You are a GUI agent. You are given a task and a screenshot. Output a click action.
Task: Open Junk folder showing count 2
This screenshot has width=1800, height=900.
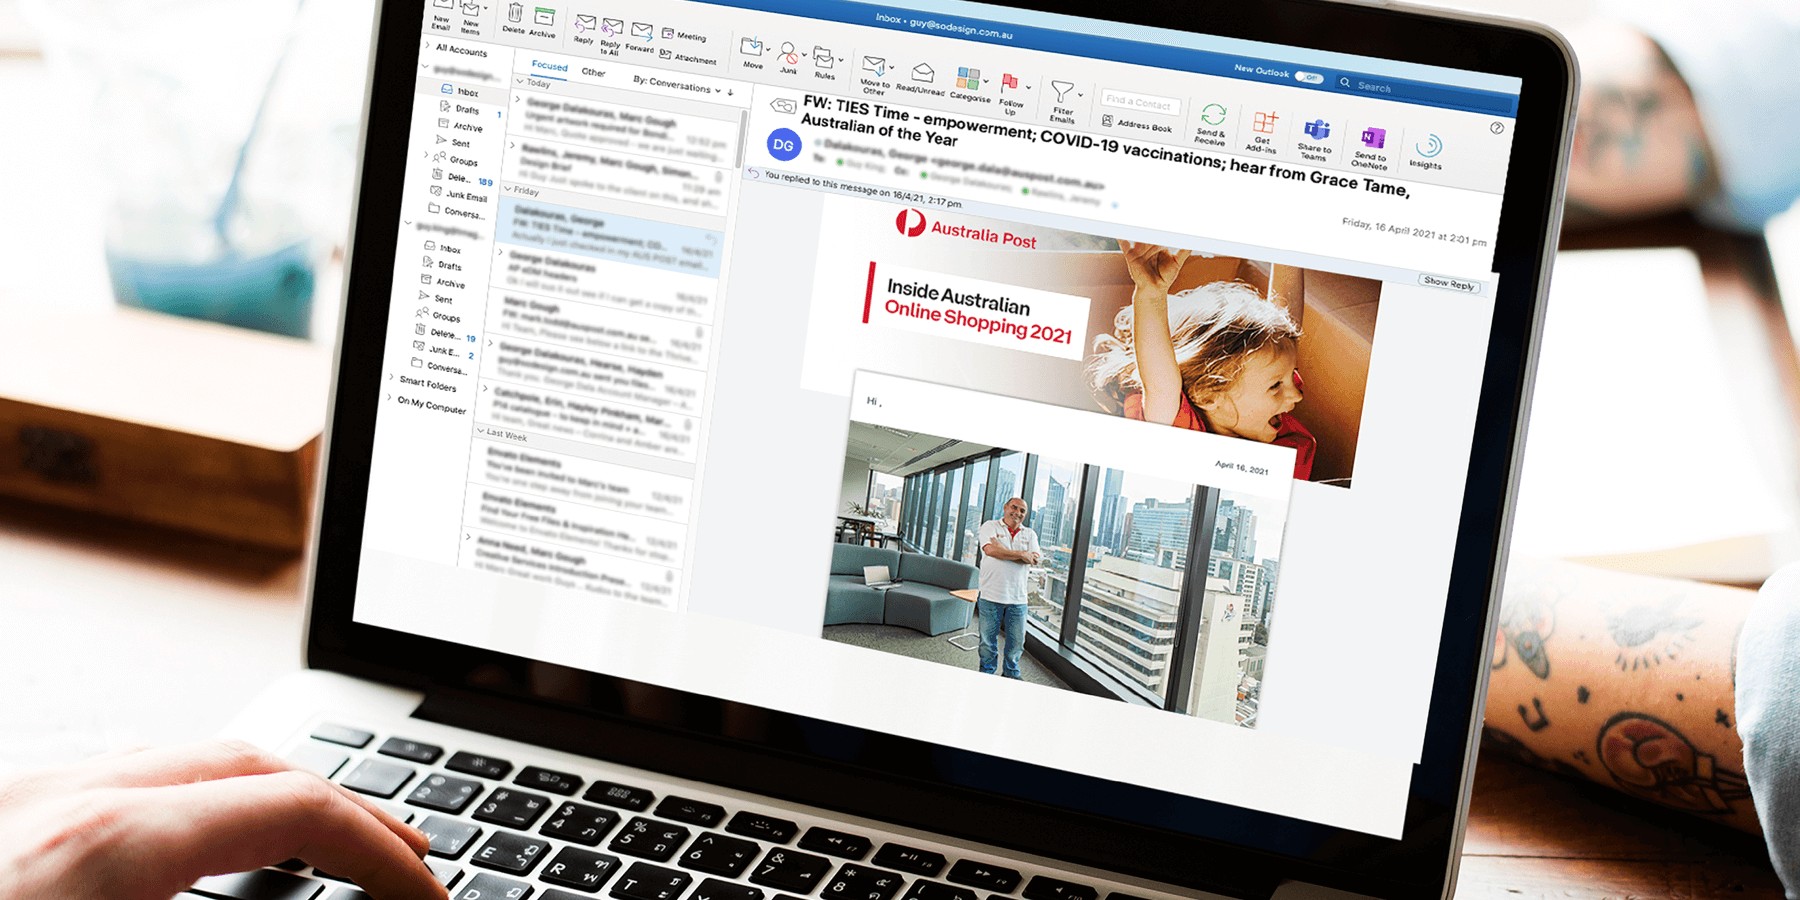click(444, 351)
